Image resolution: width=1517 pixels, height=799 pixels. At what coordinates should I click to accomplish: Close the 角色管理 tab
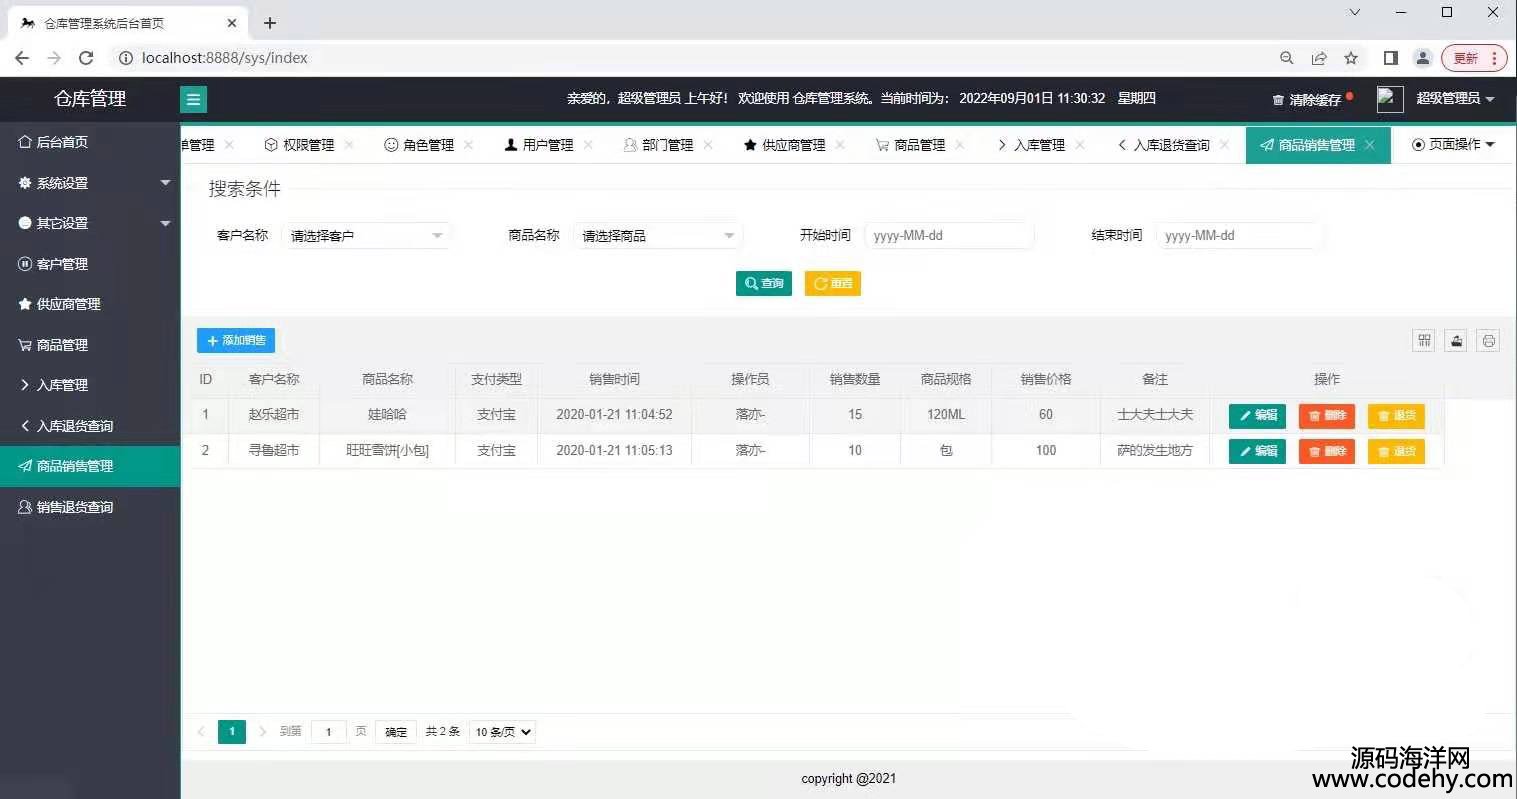tap(468, 145)
